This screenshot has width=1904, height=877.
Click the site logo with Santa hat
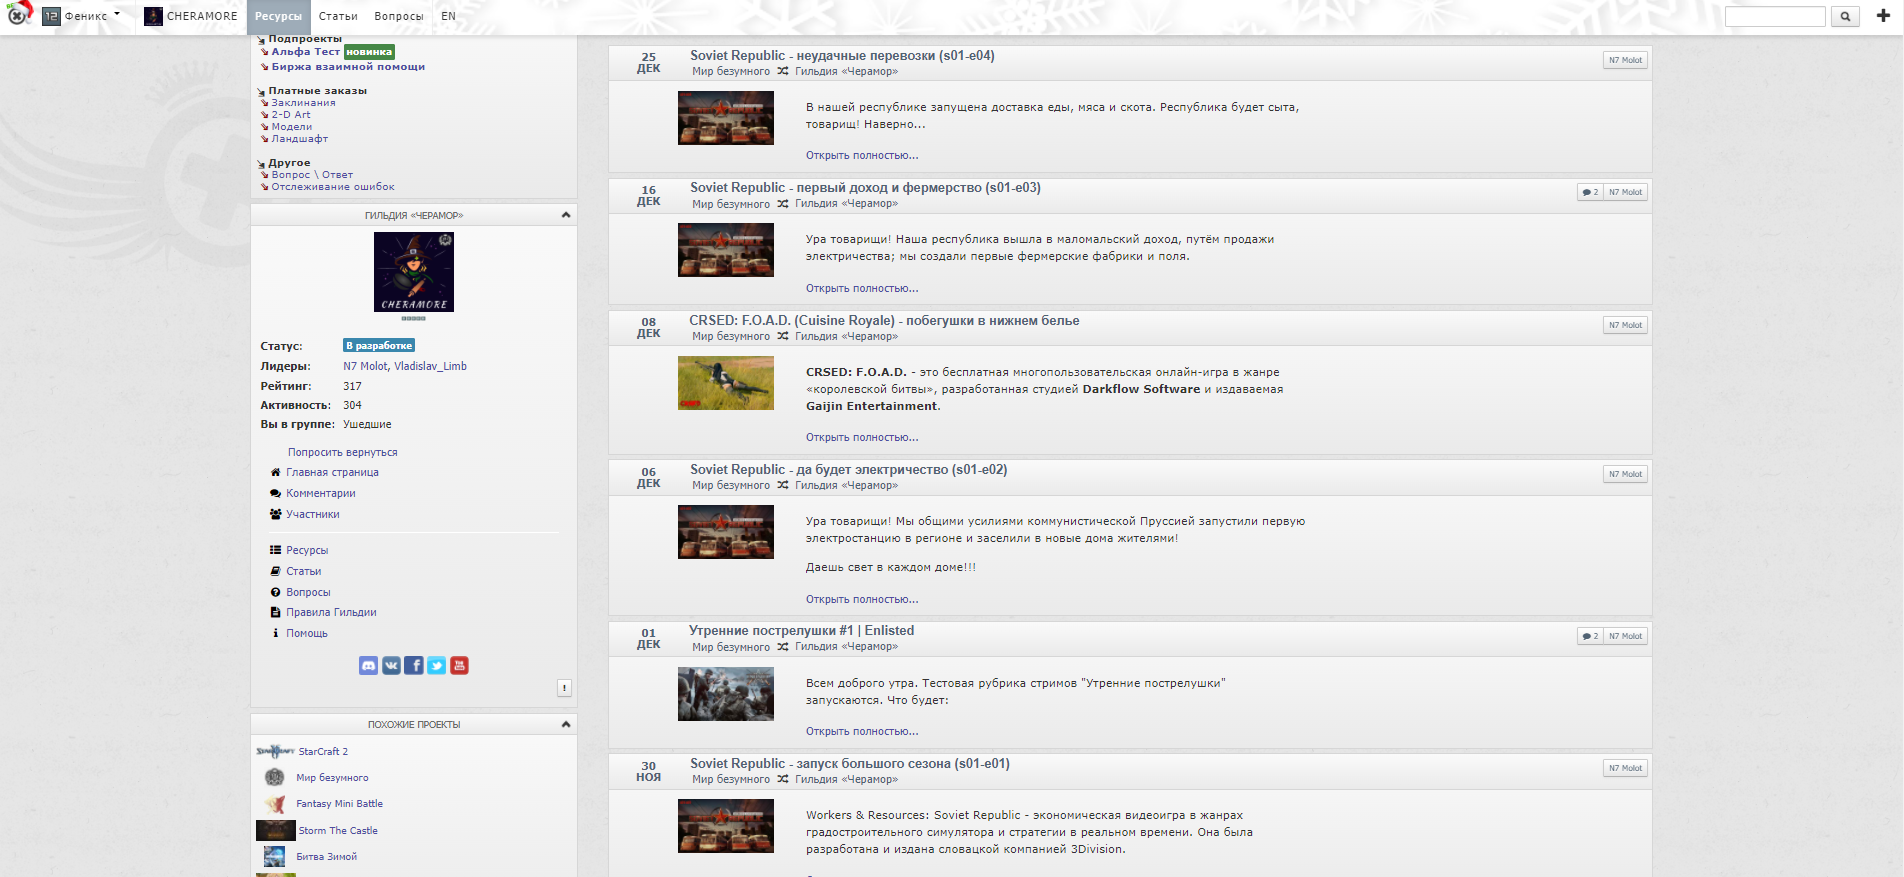tap(18, 14)
